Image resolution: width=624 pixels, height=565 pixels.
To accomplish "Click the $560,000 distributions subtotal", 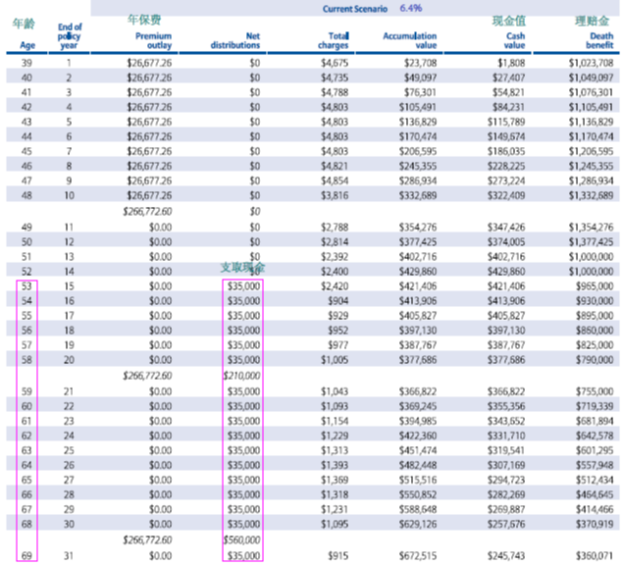I will (242, 540).
